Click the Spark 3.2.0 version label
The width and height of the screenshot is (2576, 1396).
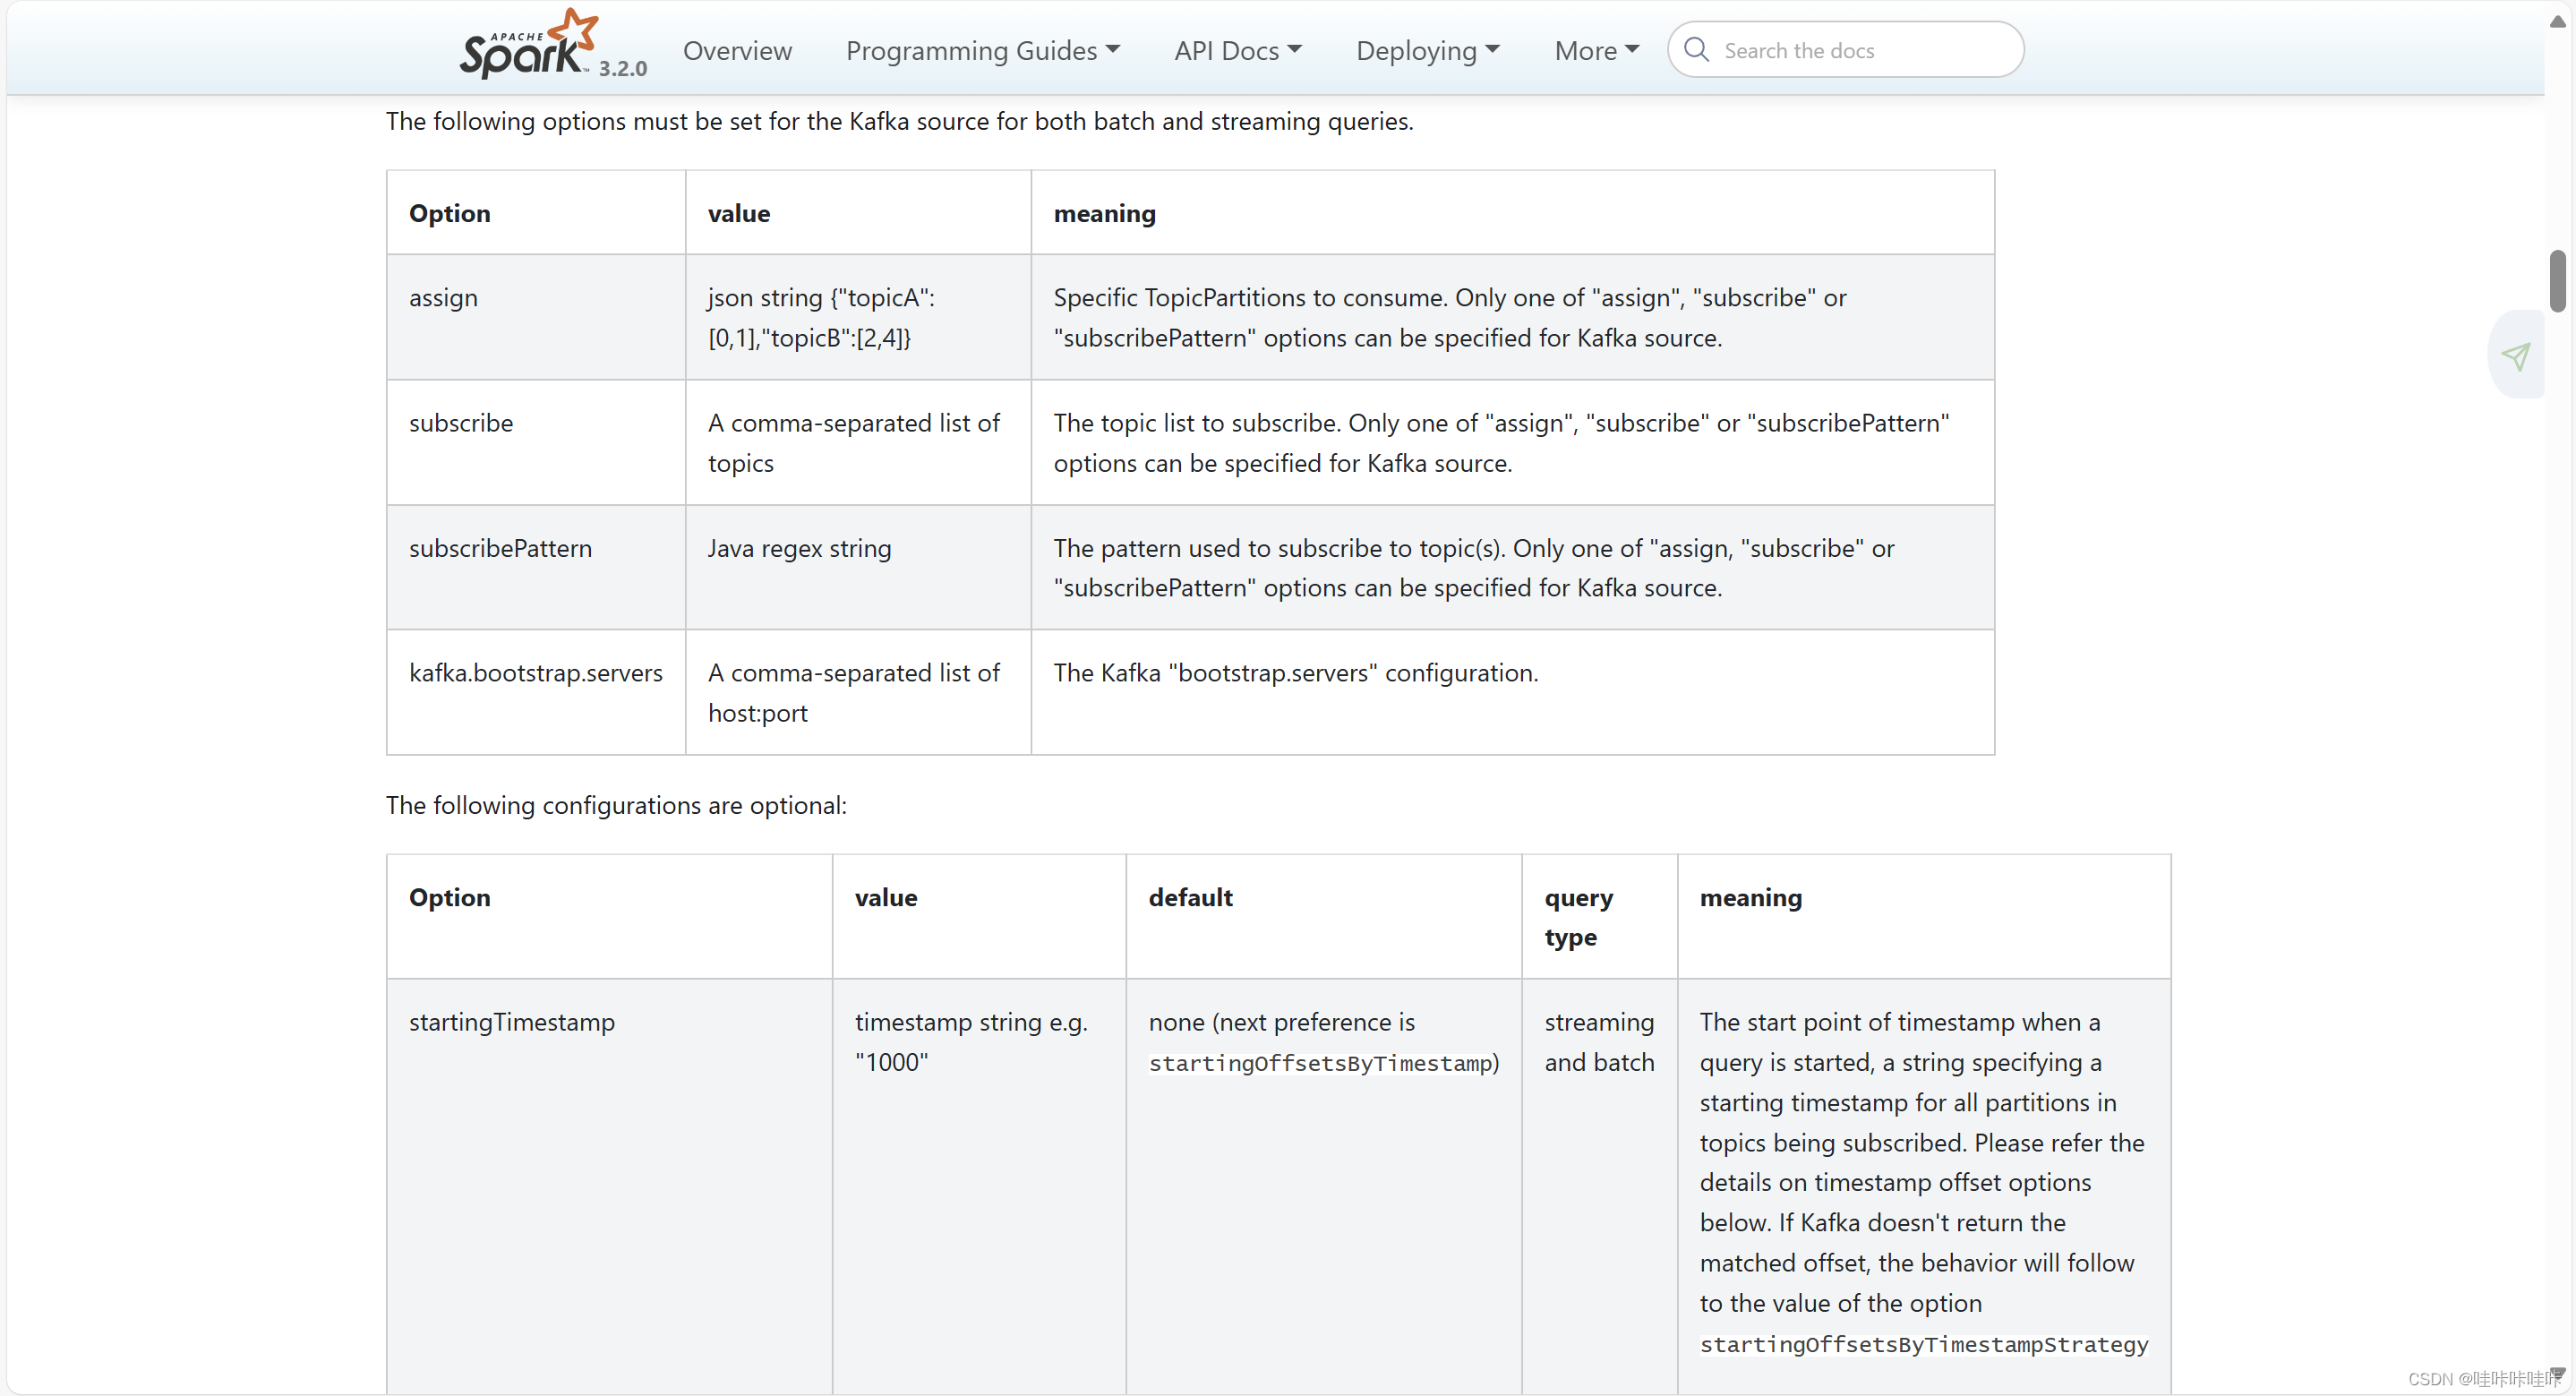click(622, 68)
